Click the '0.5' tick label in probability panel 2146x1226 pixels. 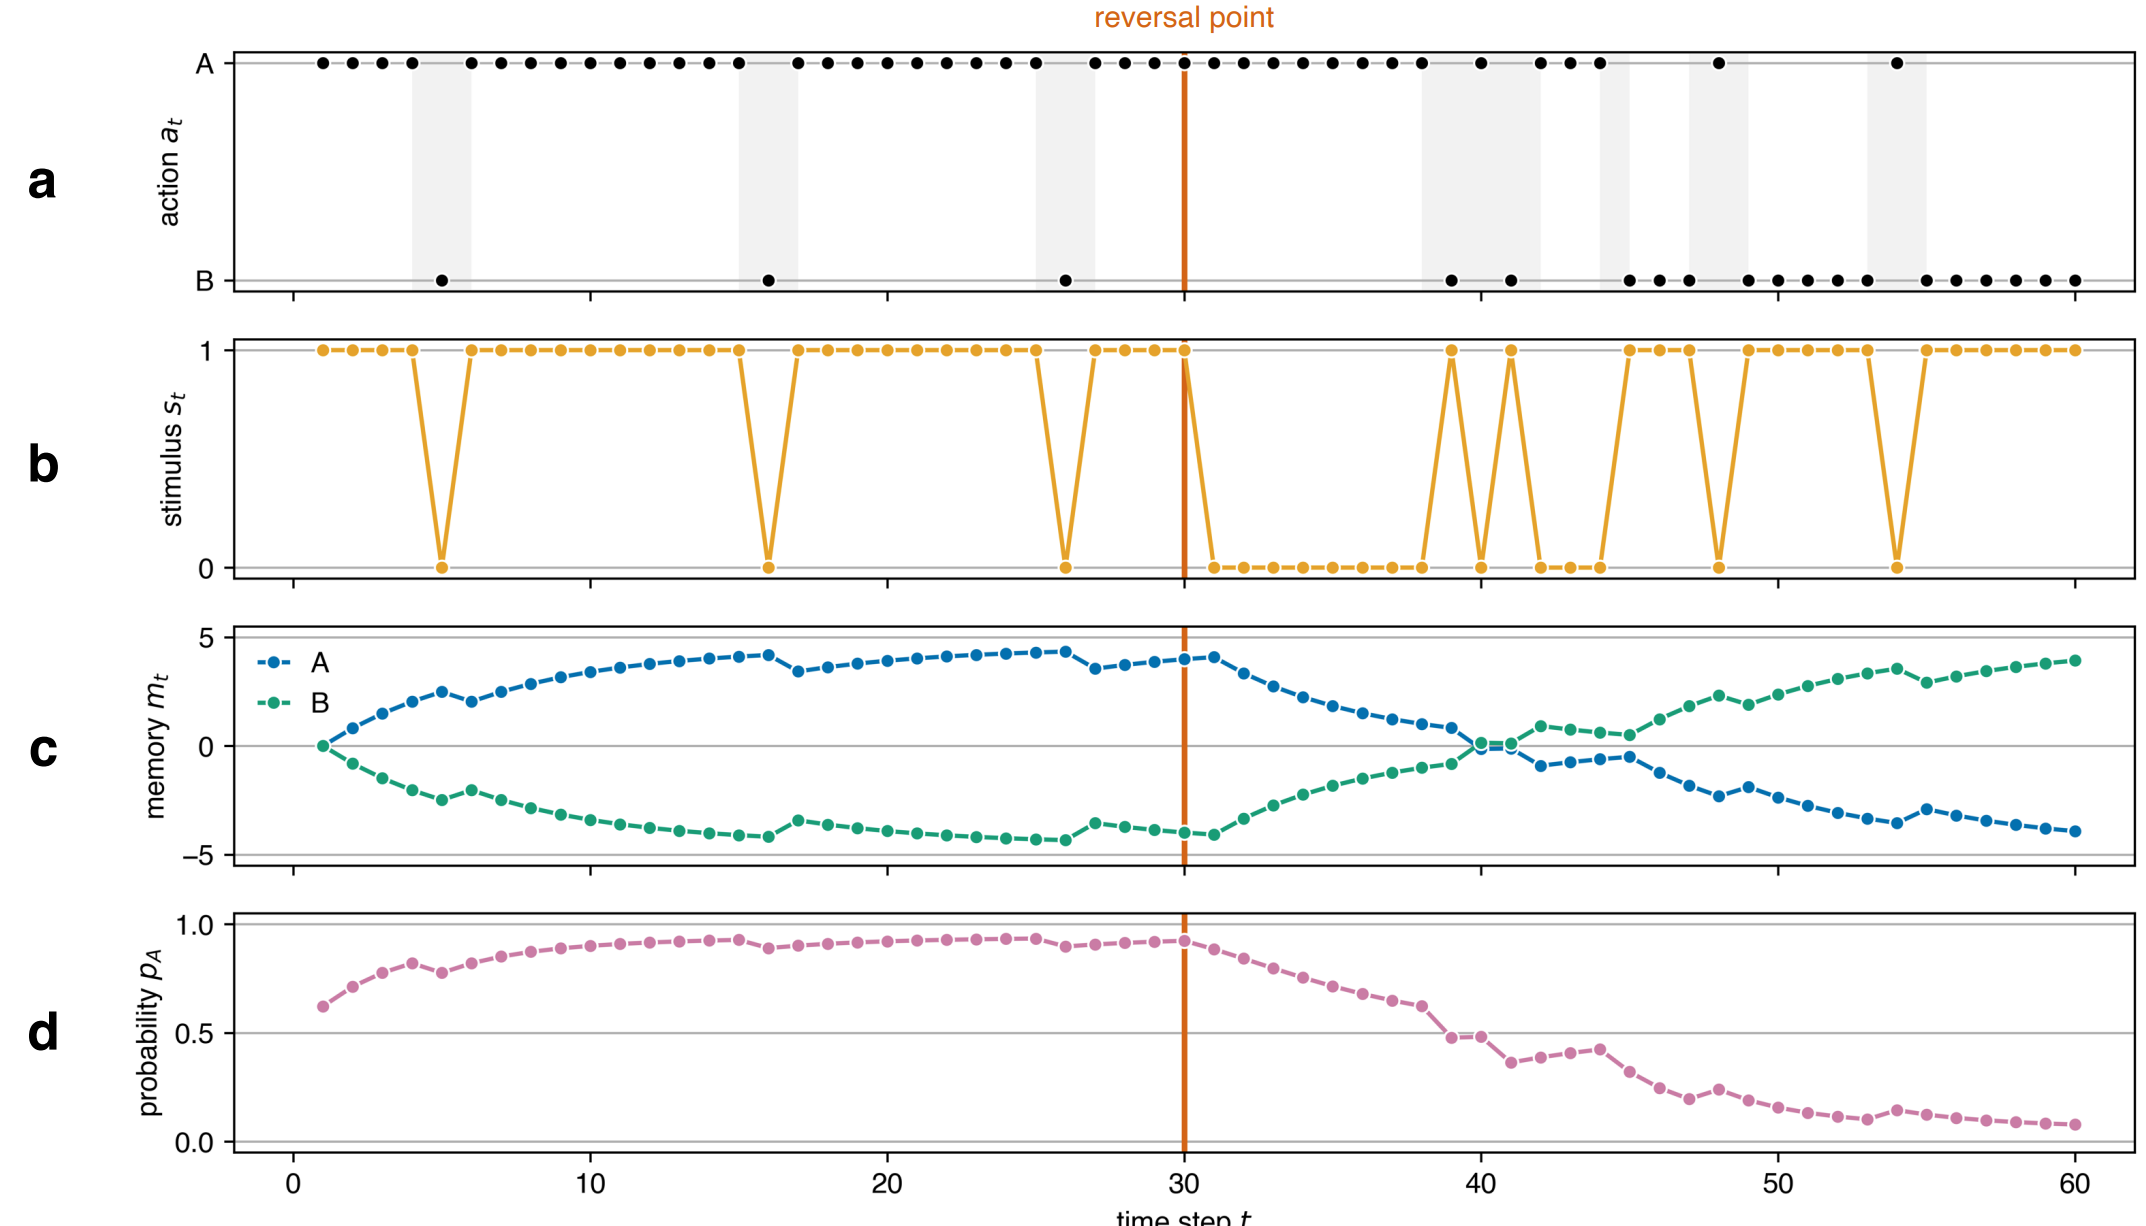pos(194,1034)
